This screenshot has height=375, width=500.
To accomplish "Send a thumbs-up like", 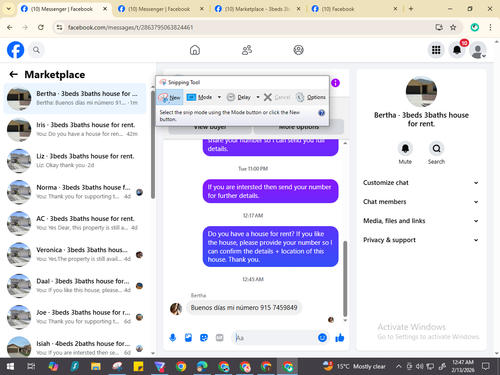I will point(340,338).
